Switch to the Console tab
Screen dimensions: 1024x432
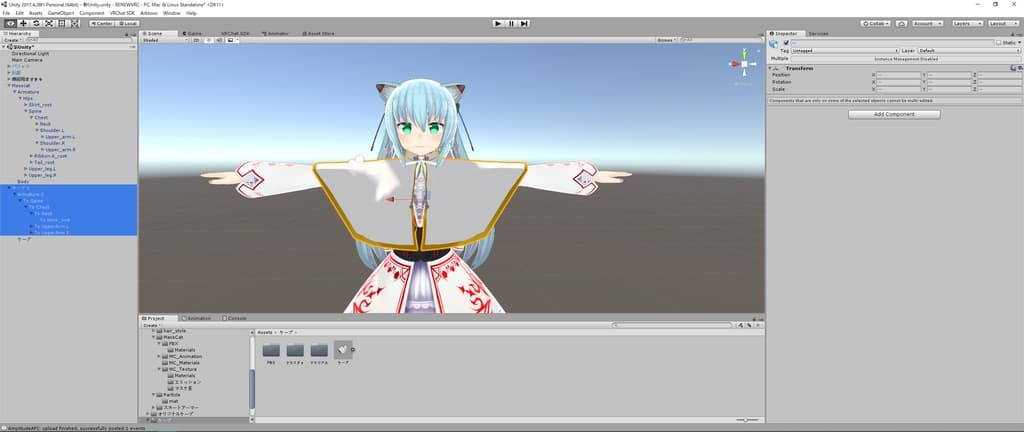pos(235,318)
